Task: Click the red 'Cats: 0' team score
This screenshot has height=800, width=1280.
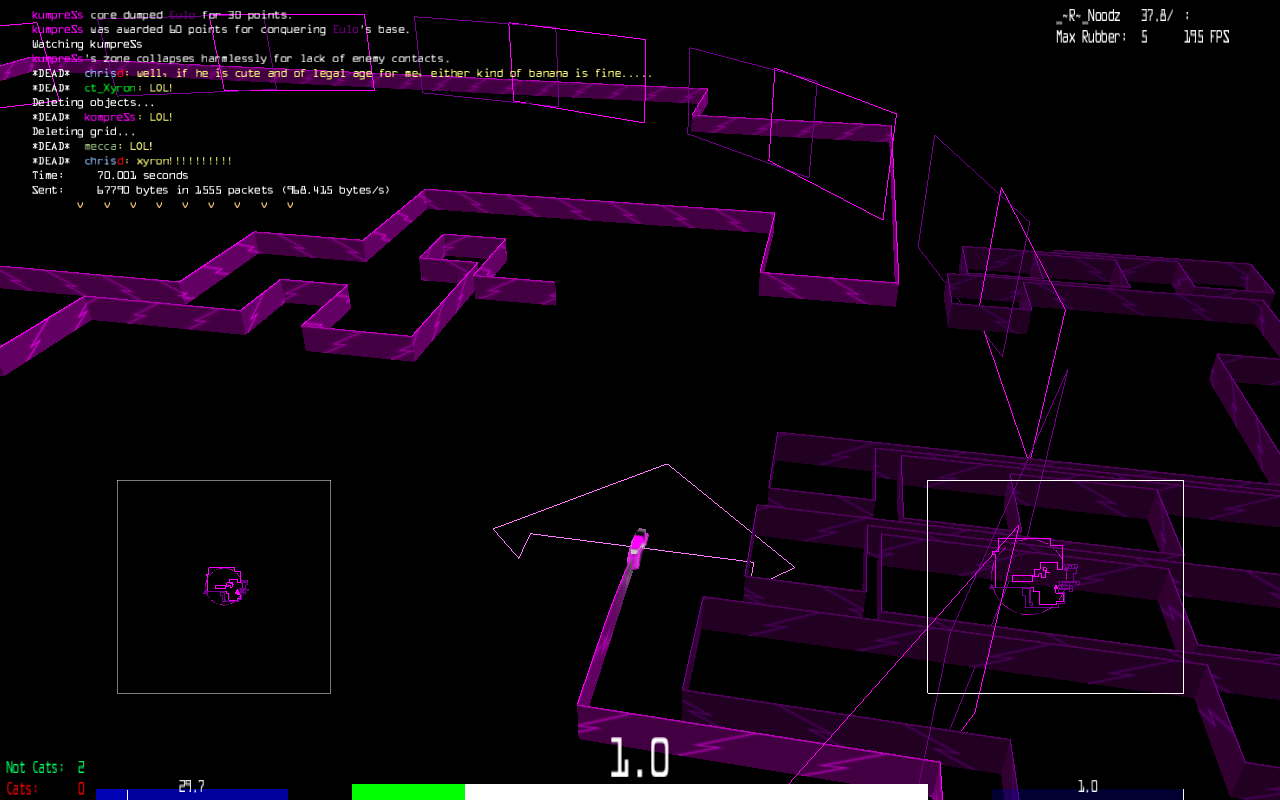Action: 45,789
